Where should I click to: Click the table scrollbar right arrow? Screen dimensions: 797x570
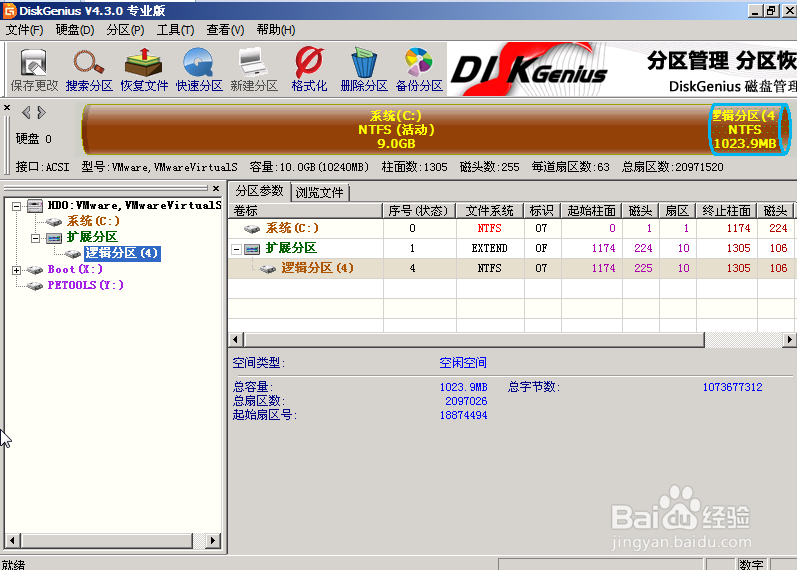(789, 339)
